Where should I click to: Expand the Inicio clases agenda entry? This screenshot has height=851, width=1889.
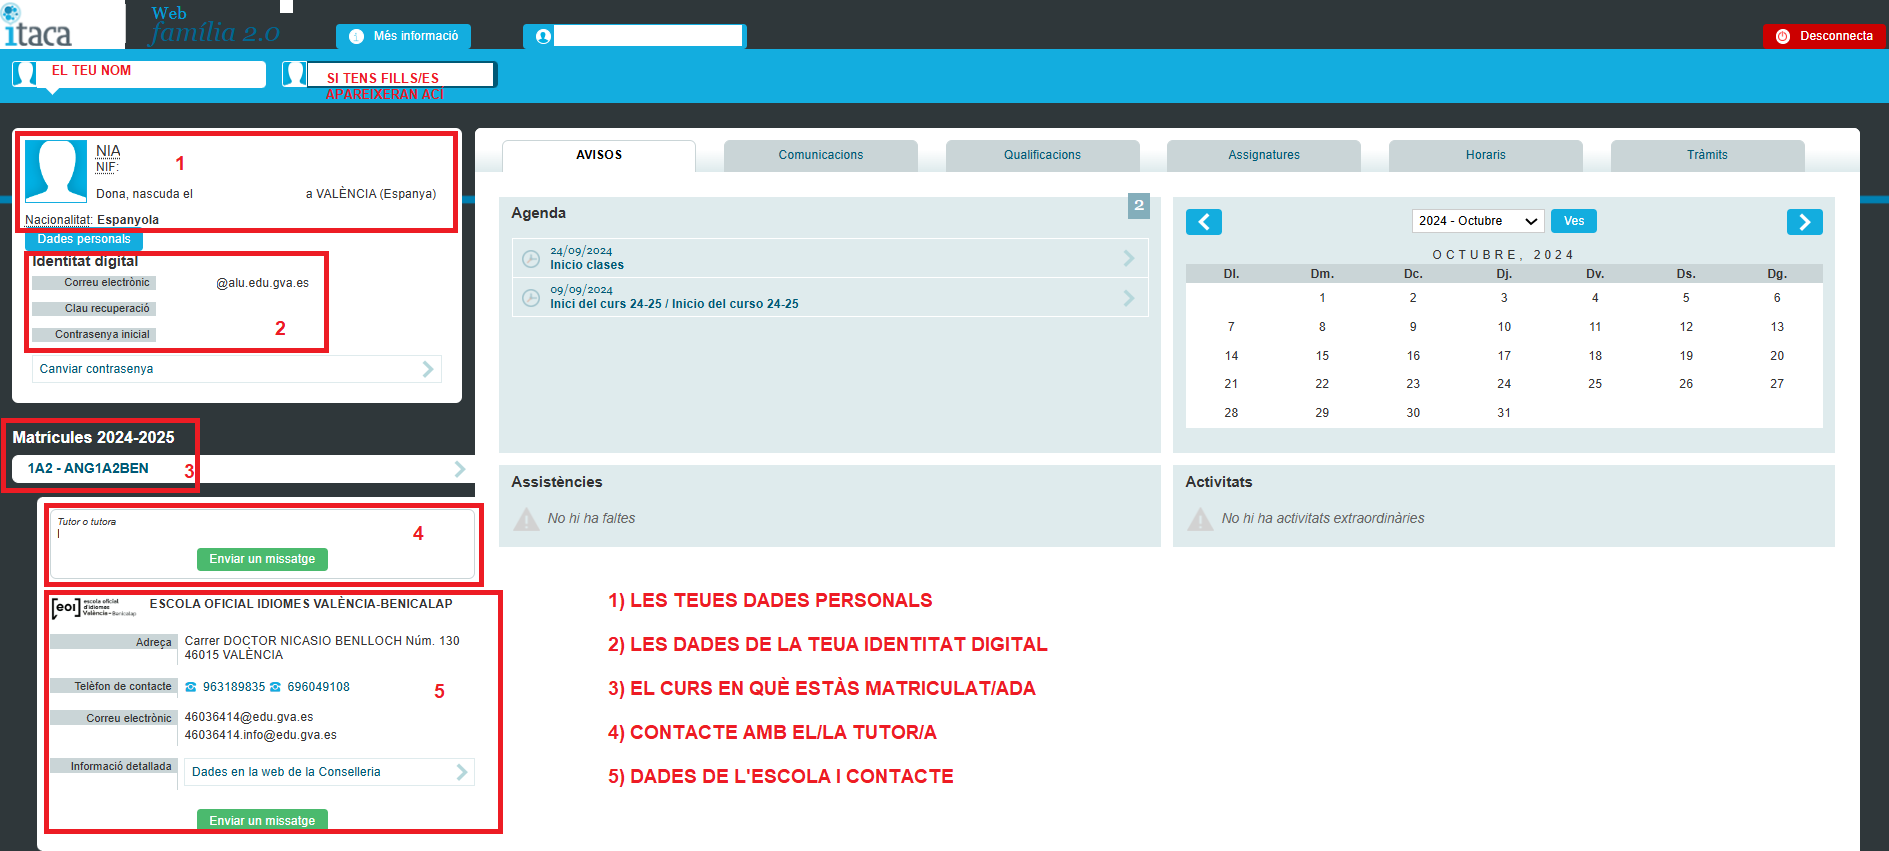point(1128,259)
